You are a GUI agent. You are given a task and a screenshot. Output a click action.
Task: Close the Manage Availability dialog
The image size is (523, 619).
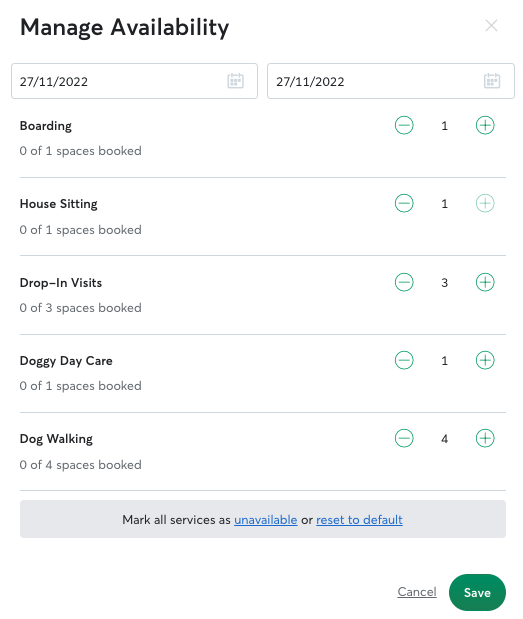[491, 26]
